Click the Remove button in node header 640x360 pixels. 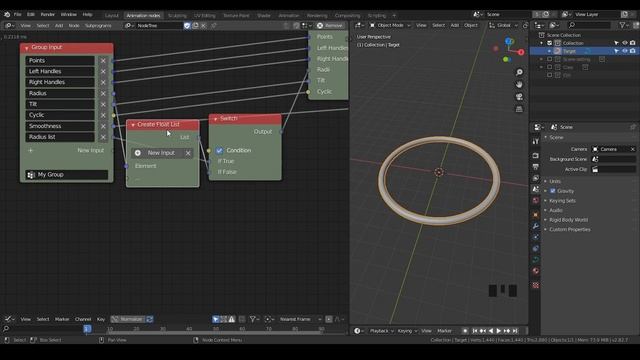pyautogui.click(x=330, y=25)
